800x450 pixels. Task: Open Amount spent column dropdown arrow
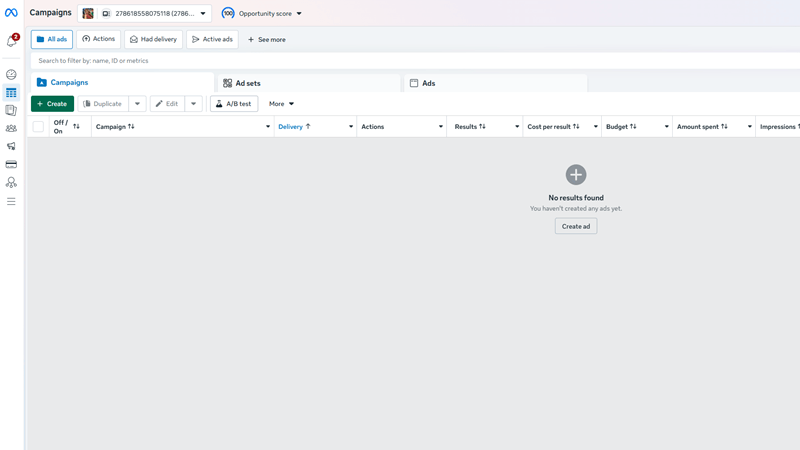pyautogui.click(x=749, y=127)
